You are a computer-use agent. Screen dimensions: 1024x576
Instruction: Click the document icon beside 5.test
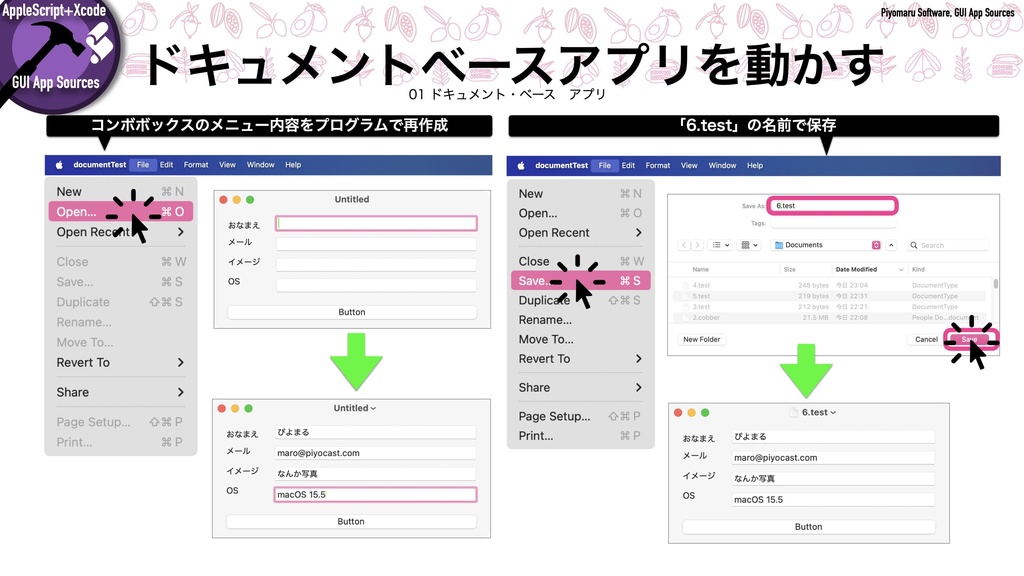686,296
